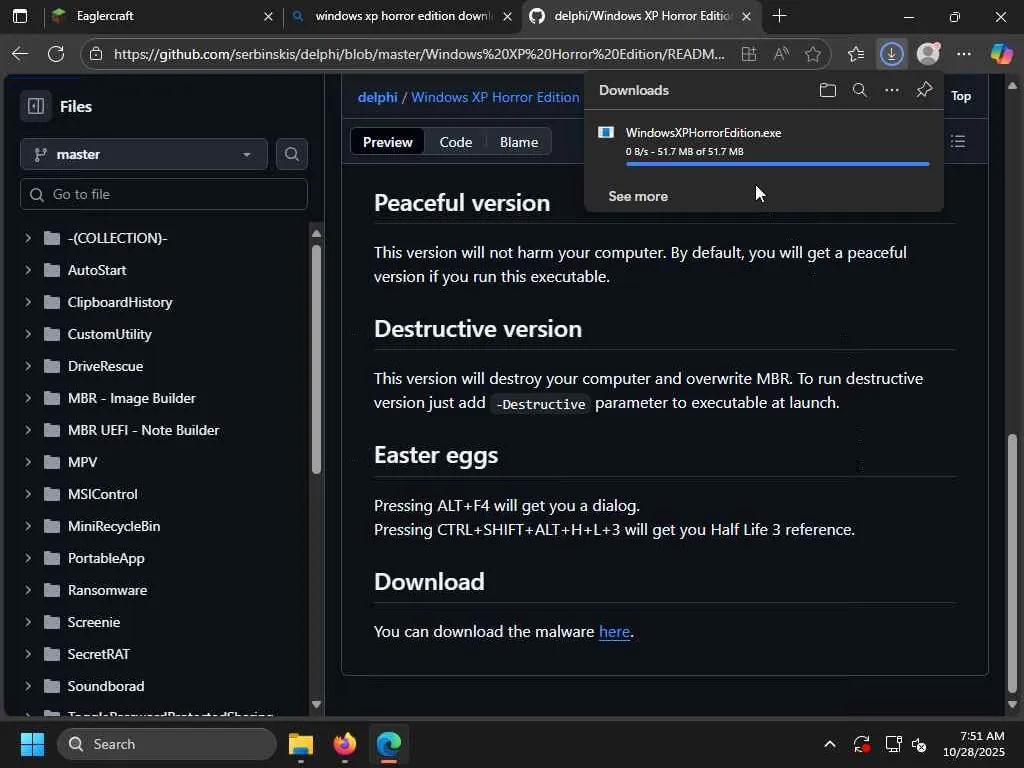Open Edge Settings and more menu
The image size is (1024, 768).
click(x=964, y=54)
